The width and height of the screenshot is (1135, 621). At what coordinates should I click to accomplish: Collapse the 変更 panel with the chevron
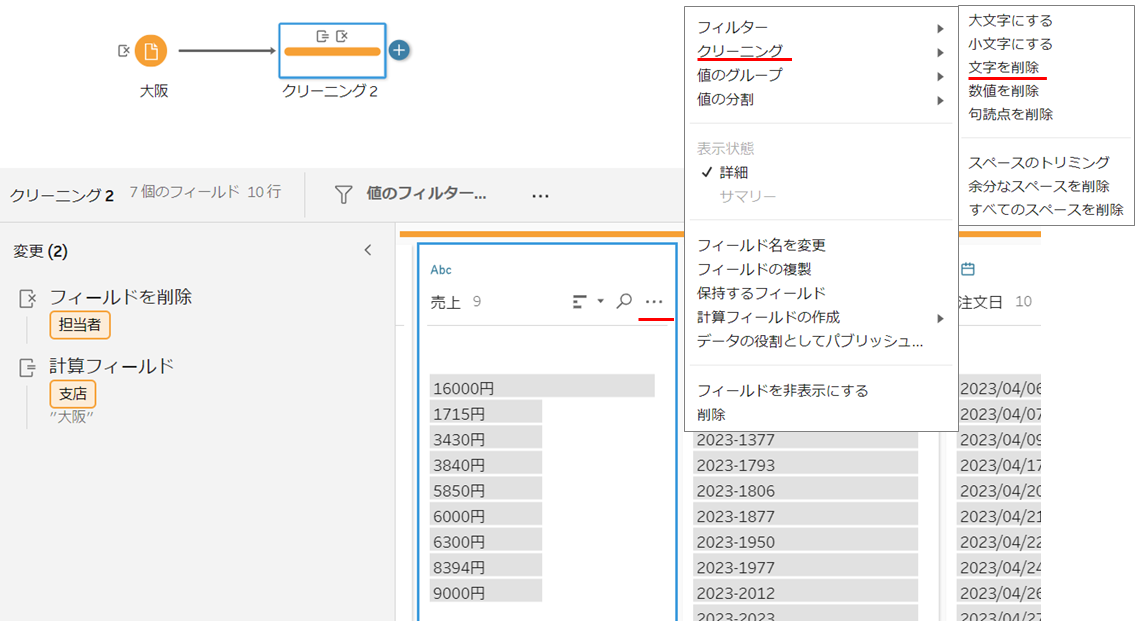tap(369, 250)
